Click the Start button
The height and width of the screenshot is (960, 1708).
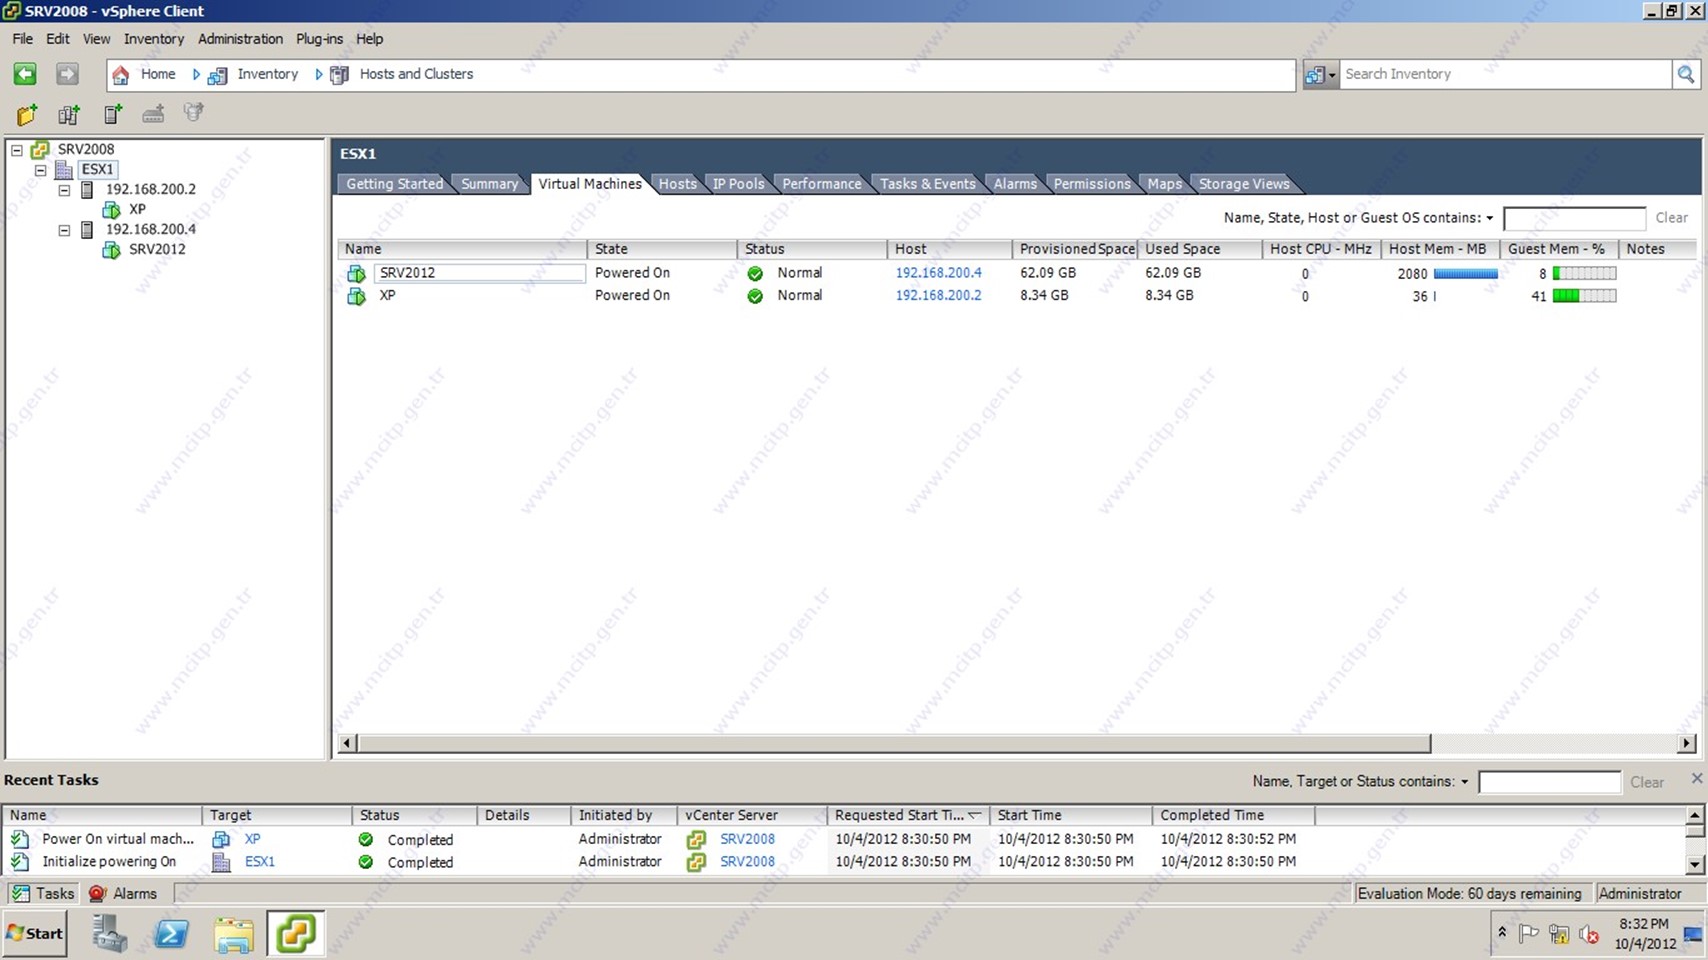click(x=35, y=933)
